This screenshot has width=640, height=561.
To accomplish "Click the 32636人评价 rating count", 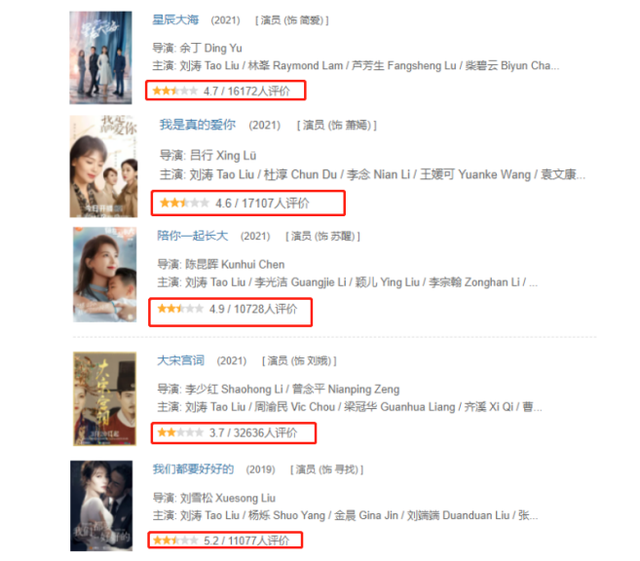I will 265,432.
